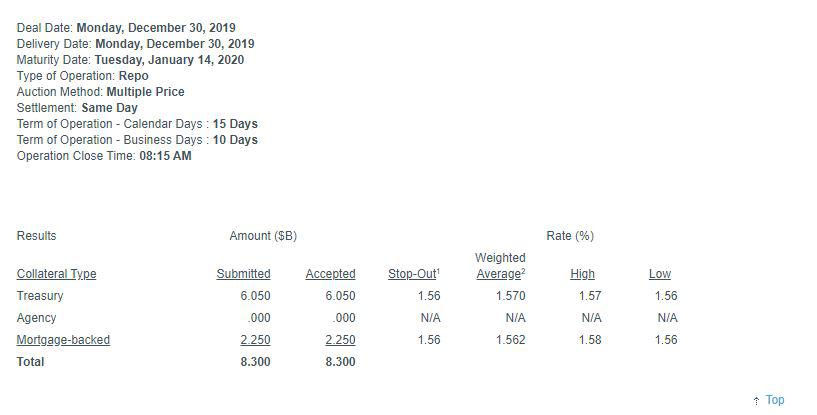
Task: Jump to page Top link
Action: 775,400
